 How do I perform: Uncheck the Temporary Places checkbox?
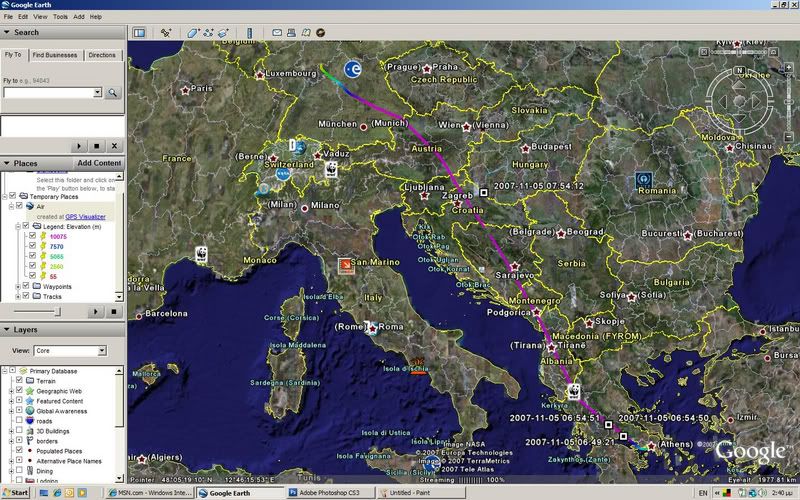(x=13, y=196)
